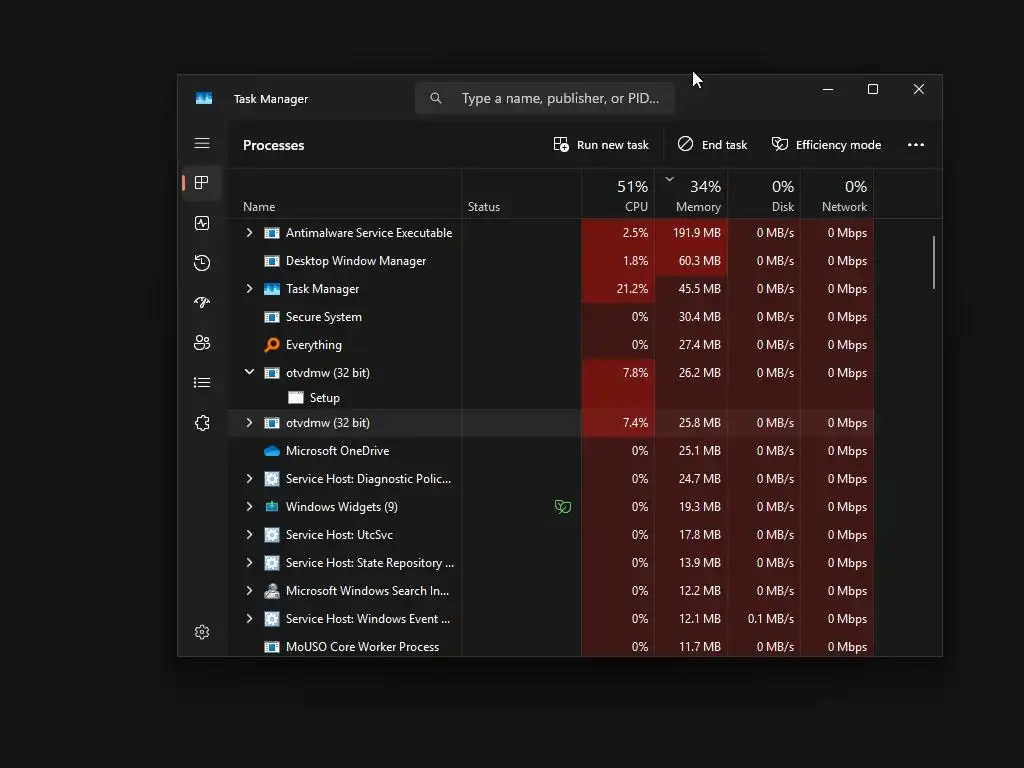Viewport: 1024px width, 768px height.
Task: Open the Startup apps page in sidebar
Action: [202, 302]
